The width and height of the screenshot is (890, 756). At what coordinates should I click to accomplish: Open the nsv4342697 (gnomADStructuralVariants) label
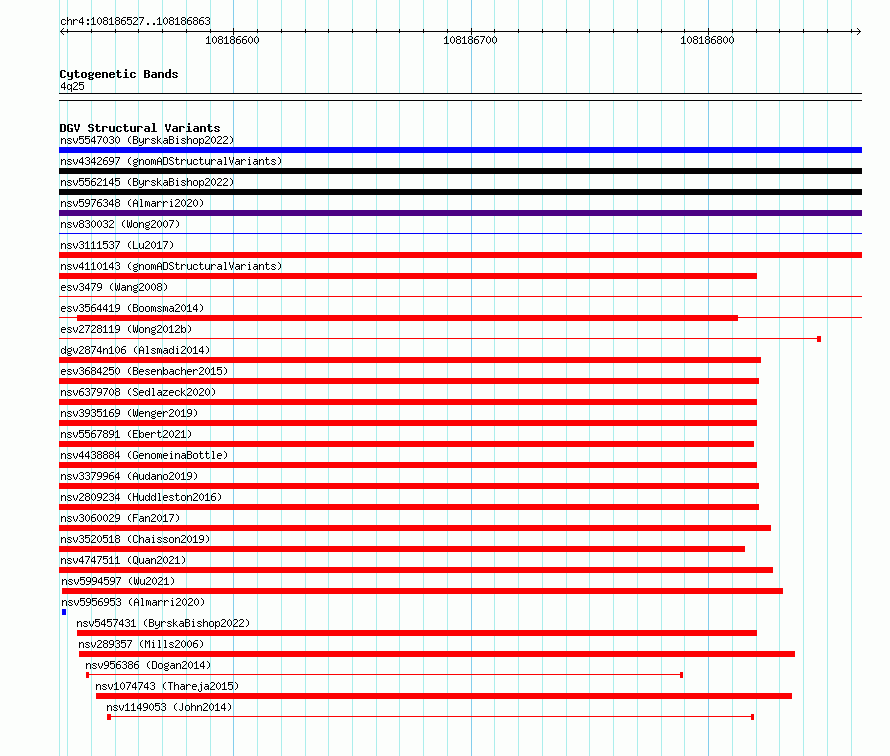171,161
